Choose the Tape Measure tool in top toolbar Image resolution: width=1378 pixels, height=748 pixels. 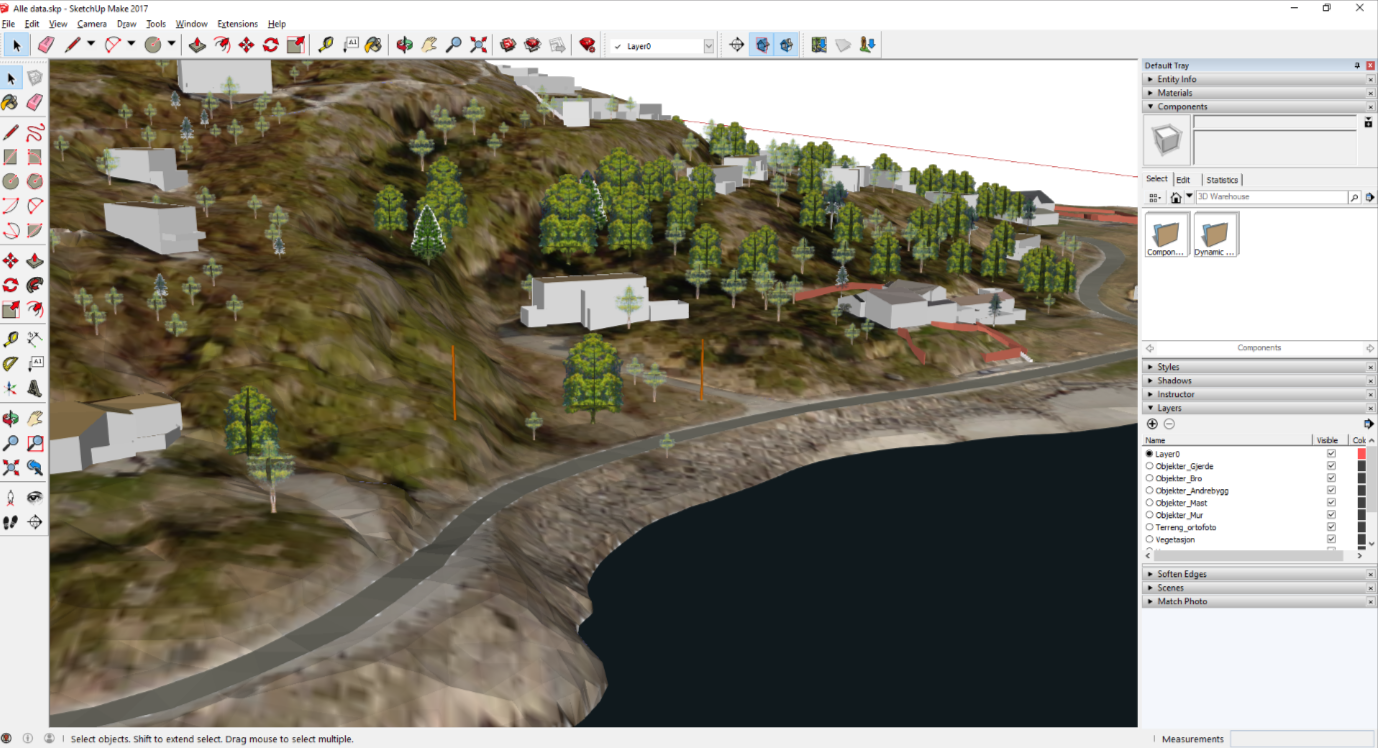tap(325, 45)
